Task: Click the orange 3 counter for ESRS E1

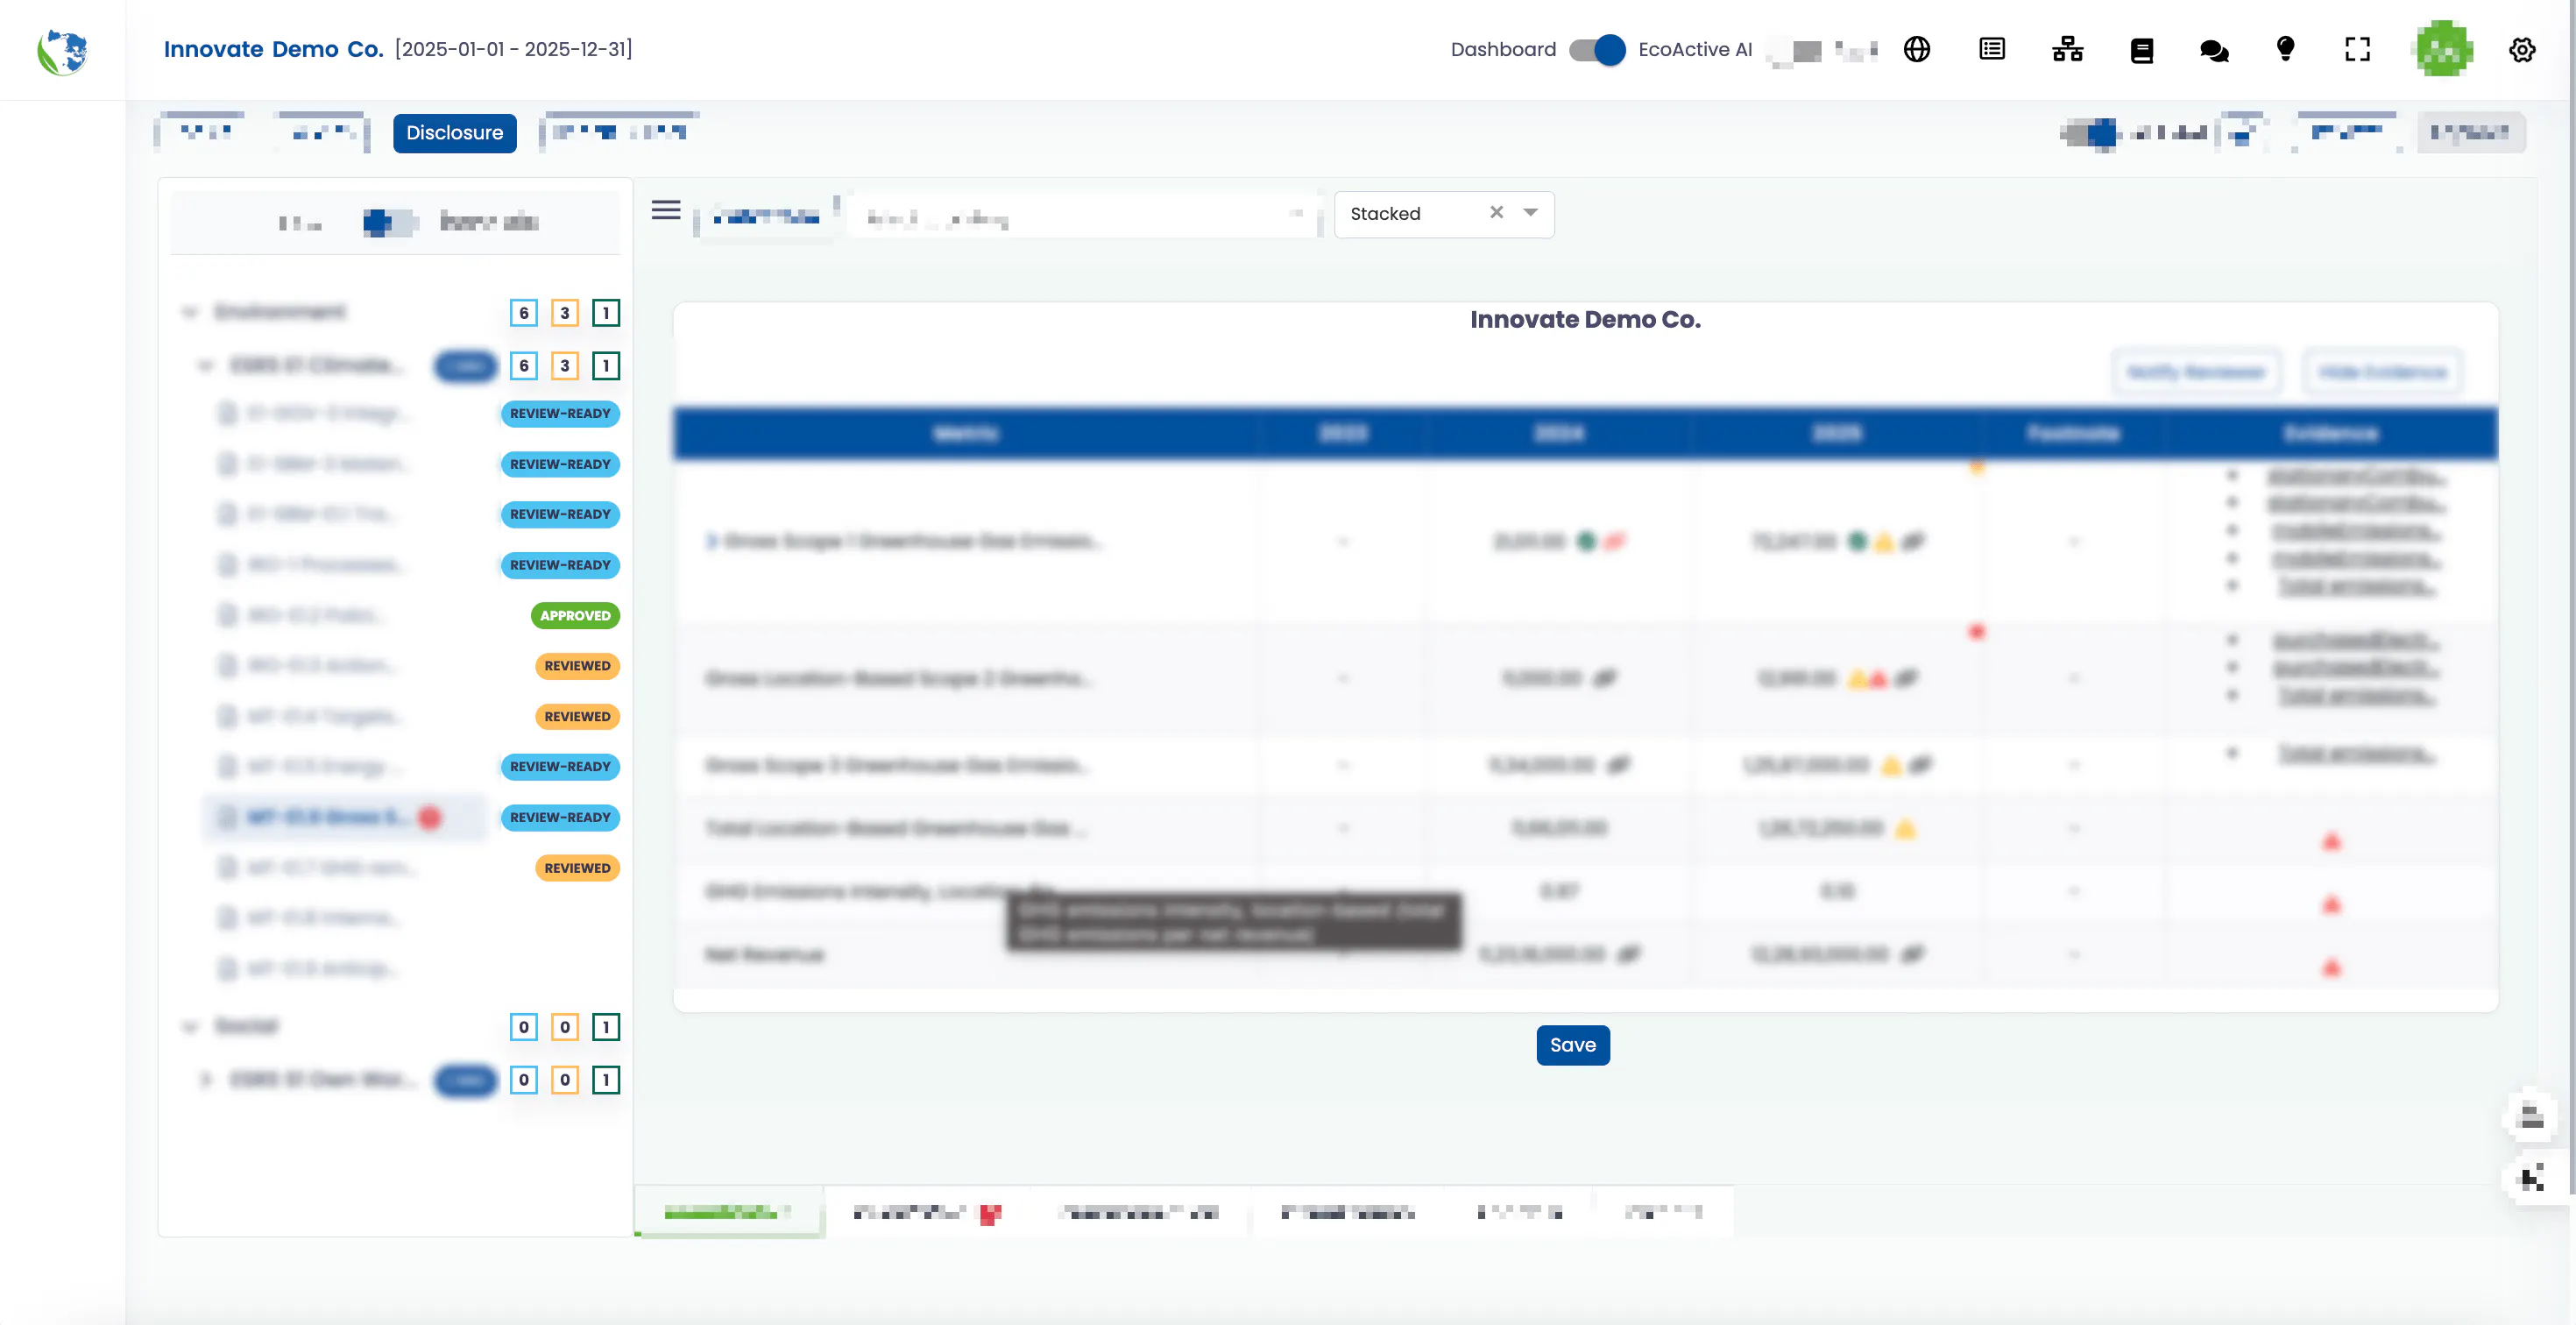Action: [x=564, y=366]
